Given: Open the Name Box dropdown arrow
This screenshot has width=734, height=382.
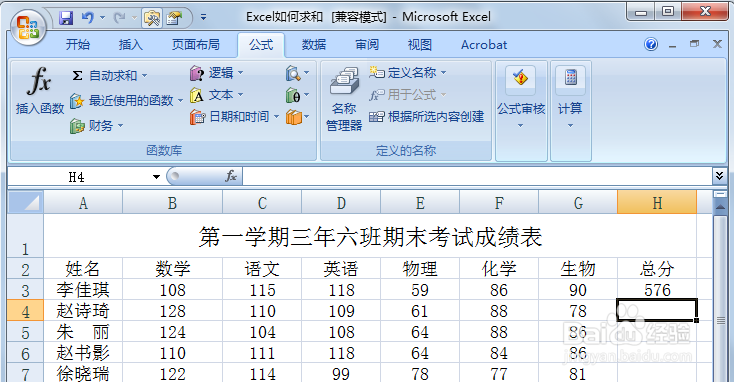Looking at the screenshot, I should [156, 177].
